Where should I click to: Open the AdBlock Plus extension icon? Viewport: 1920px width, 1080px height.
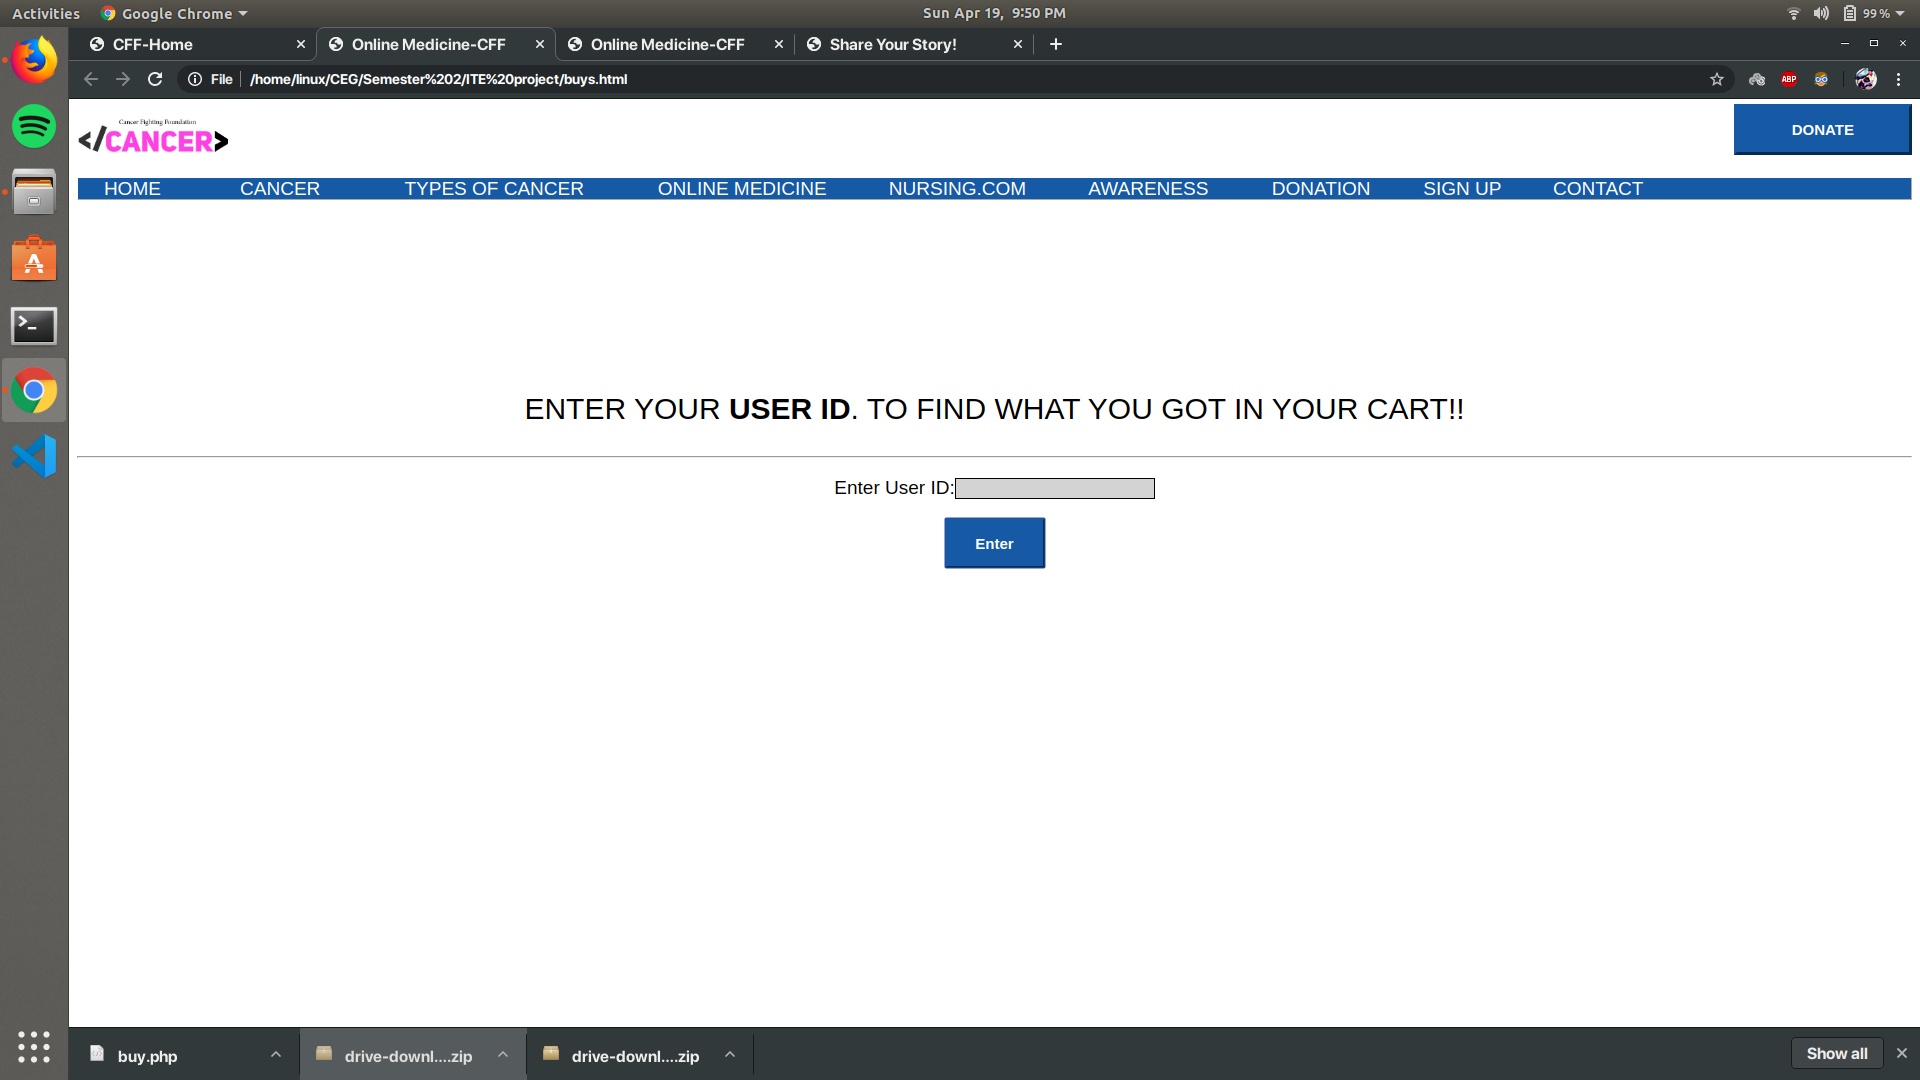pos(1789,79)
